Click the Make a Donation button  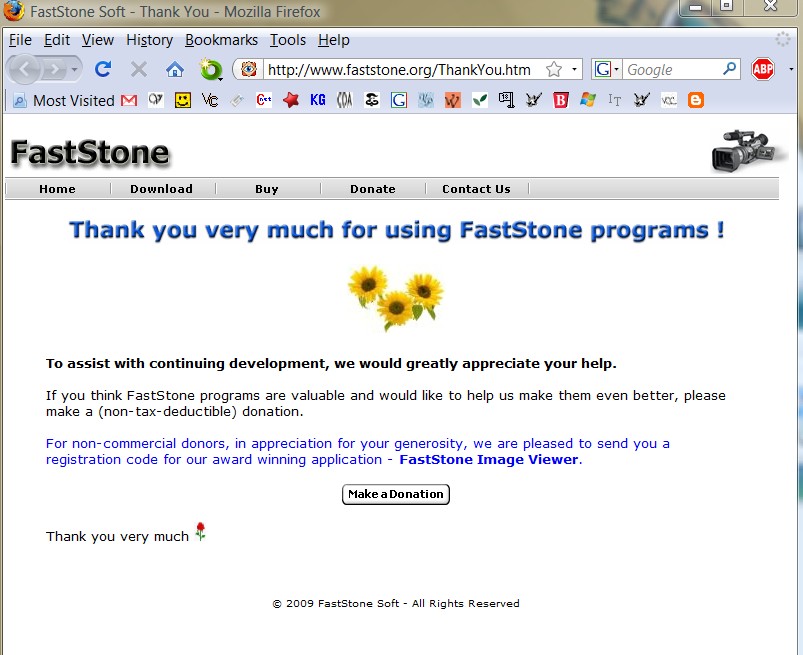click(396, 494)
